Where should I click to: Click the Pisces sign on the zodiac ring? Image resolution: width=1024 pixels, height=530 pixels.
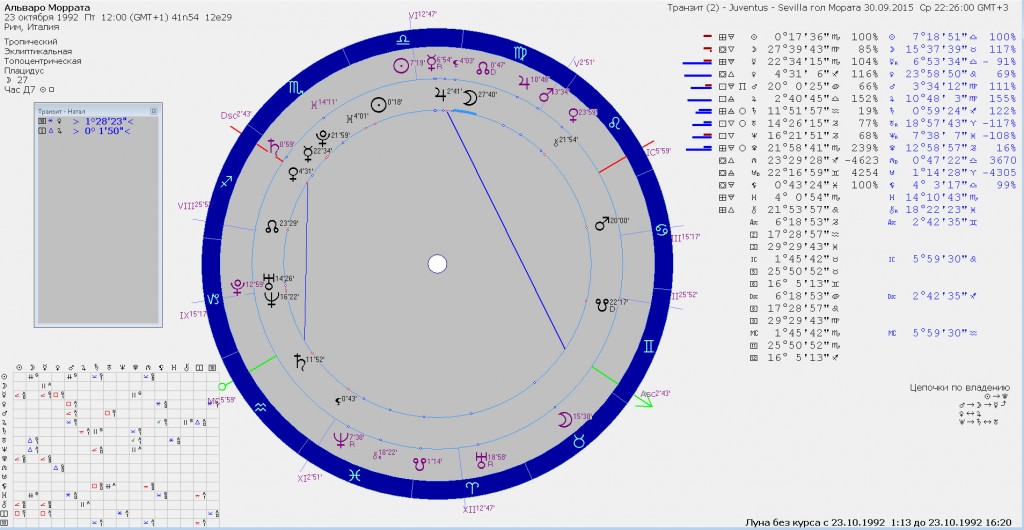point(353,476)
